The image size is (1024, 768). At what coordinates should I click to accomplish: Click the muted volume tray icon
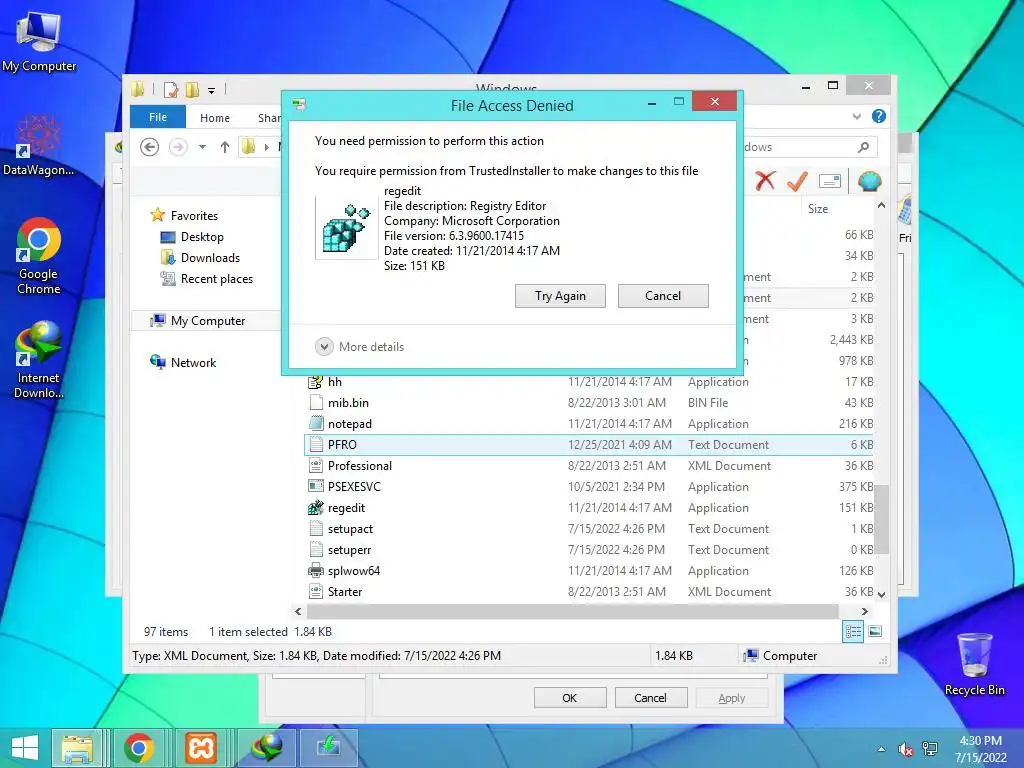[x=906, y=749]
